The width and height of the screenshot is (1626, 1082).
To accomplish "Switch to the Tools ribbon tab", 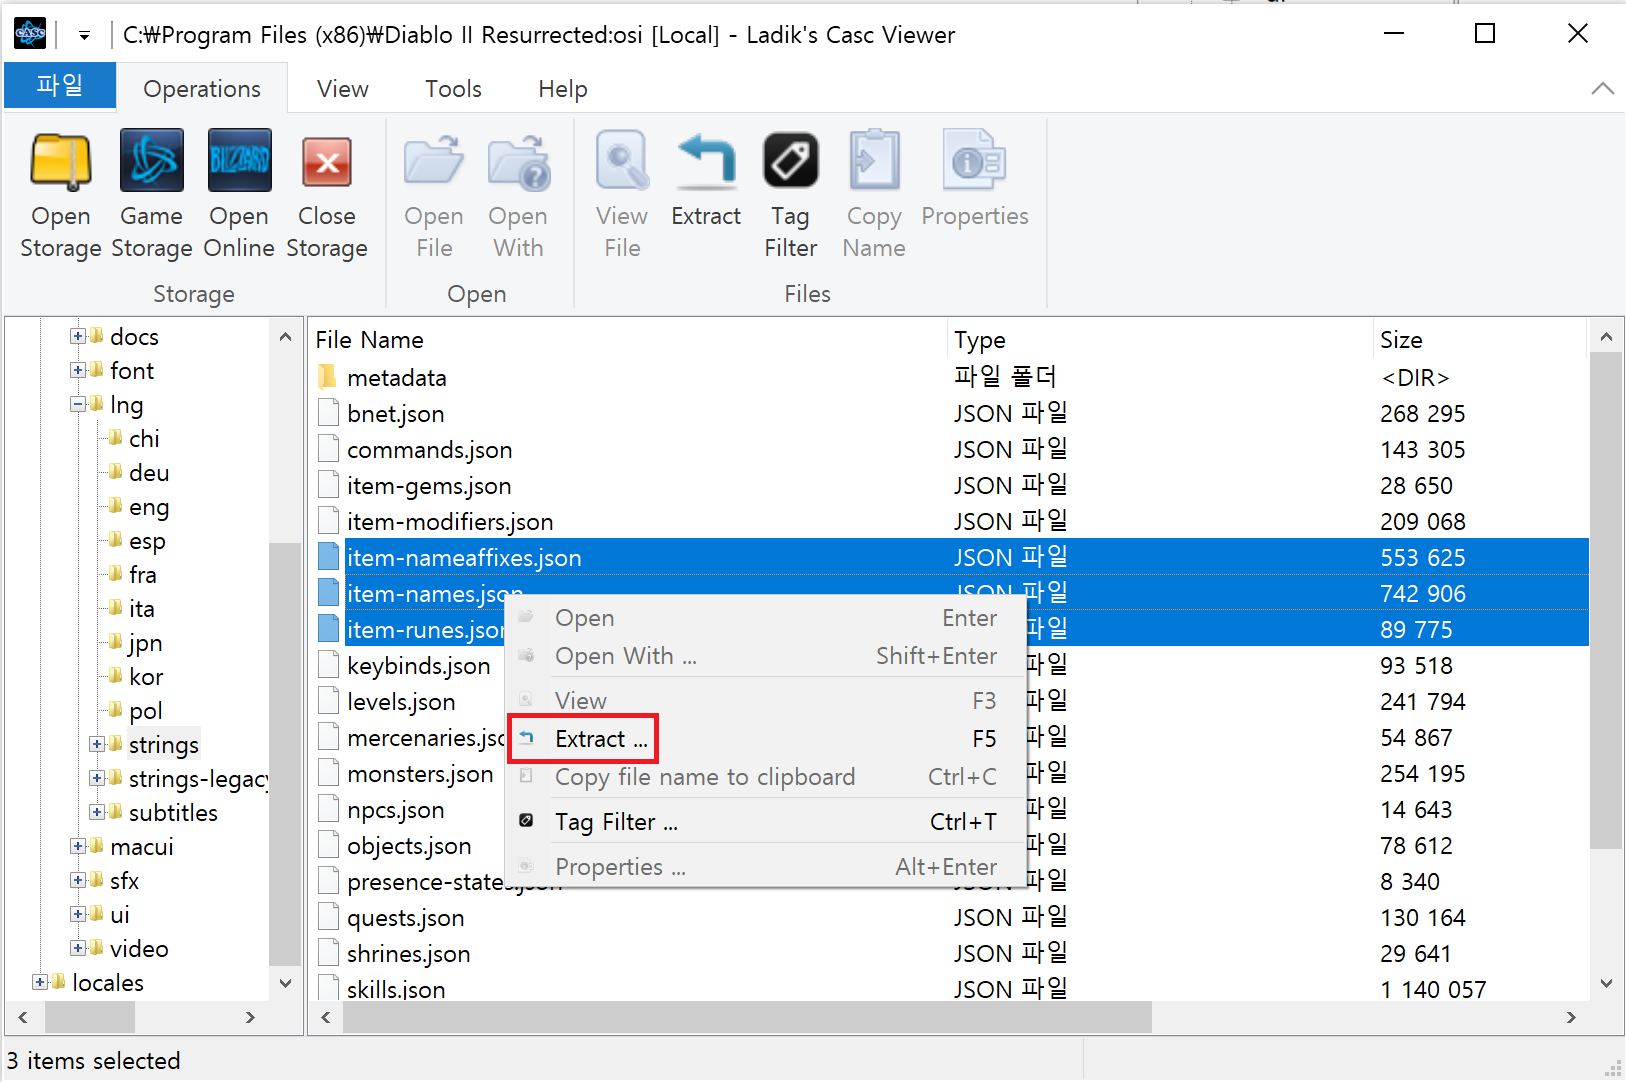I will 453,88.
